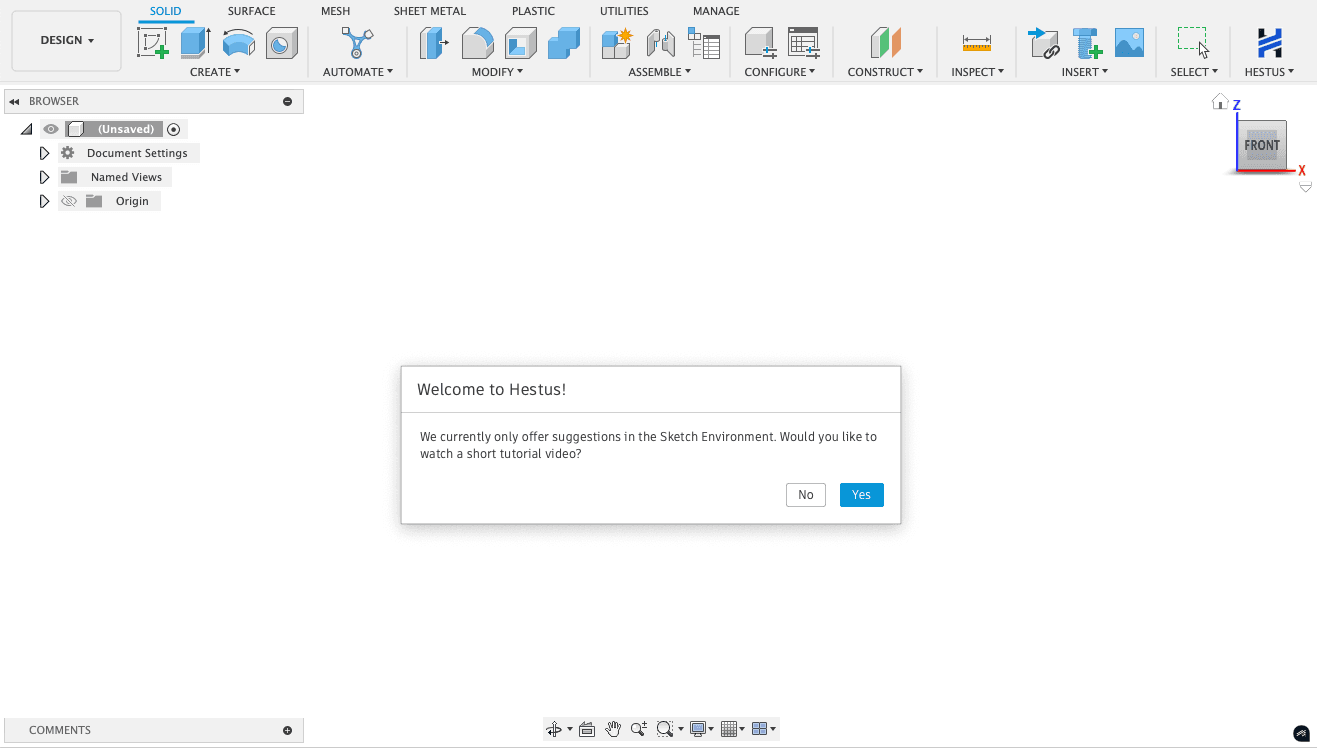Open the MODIFY dropdown menu
The width and height of the screenshot is (1317, 748).
(x=497, y=72)
